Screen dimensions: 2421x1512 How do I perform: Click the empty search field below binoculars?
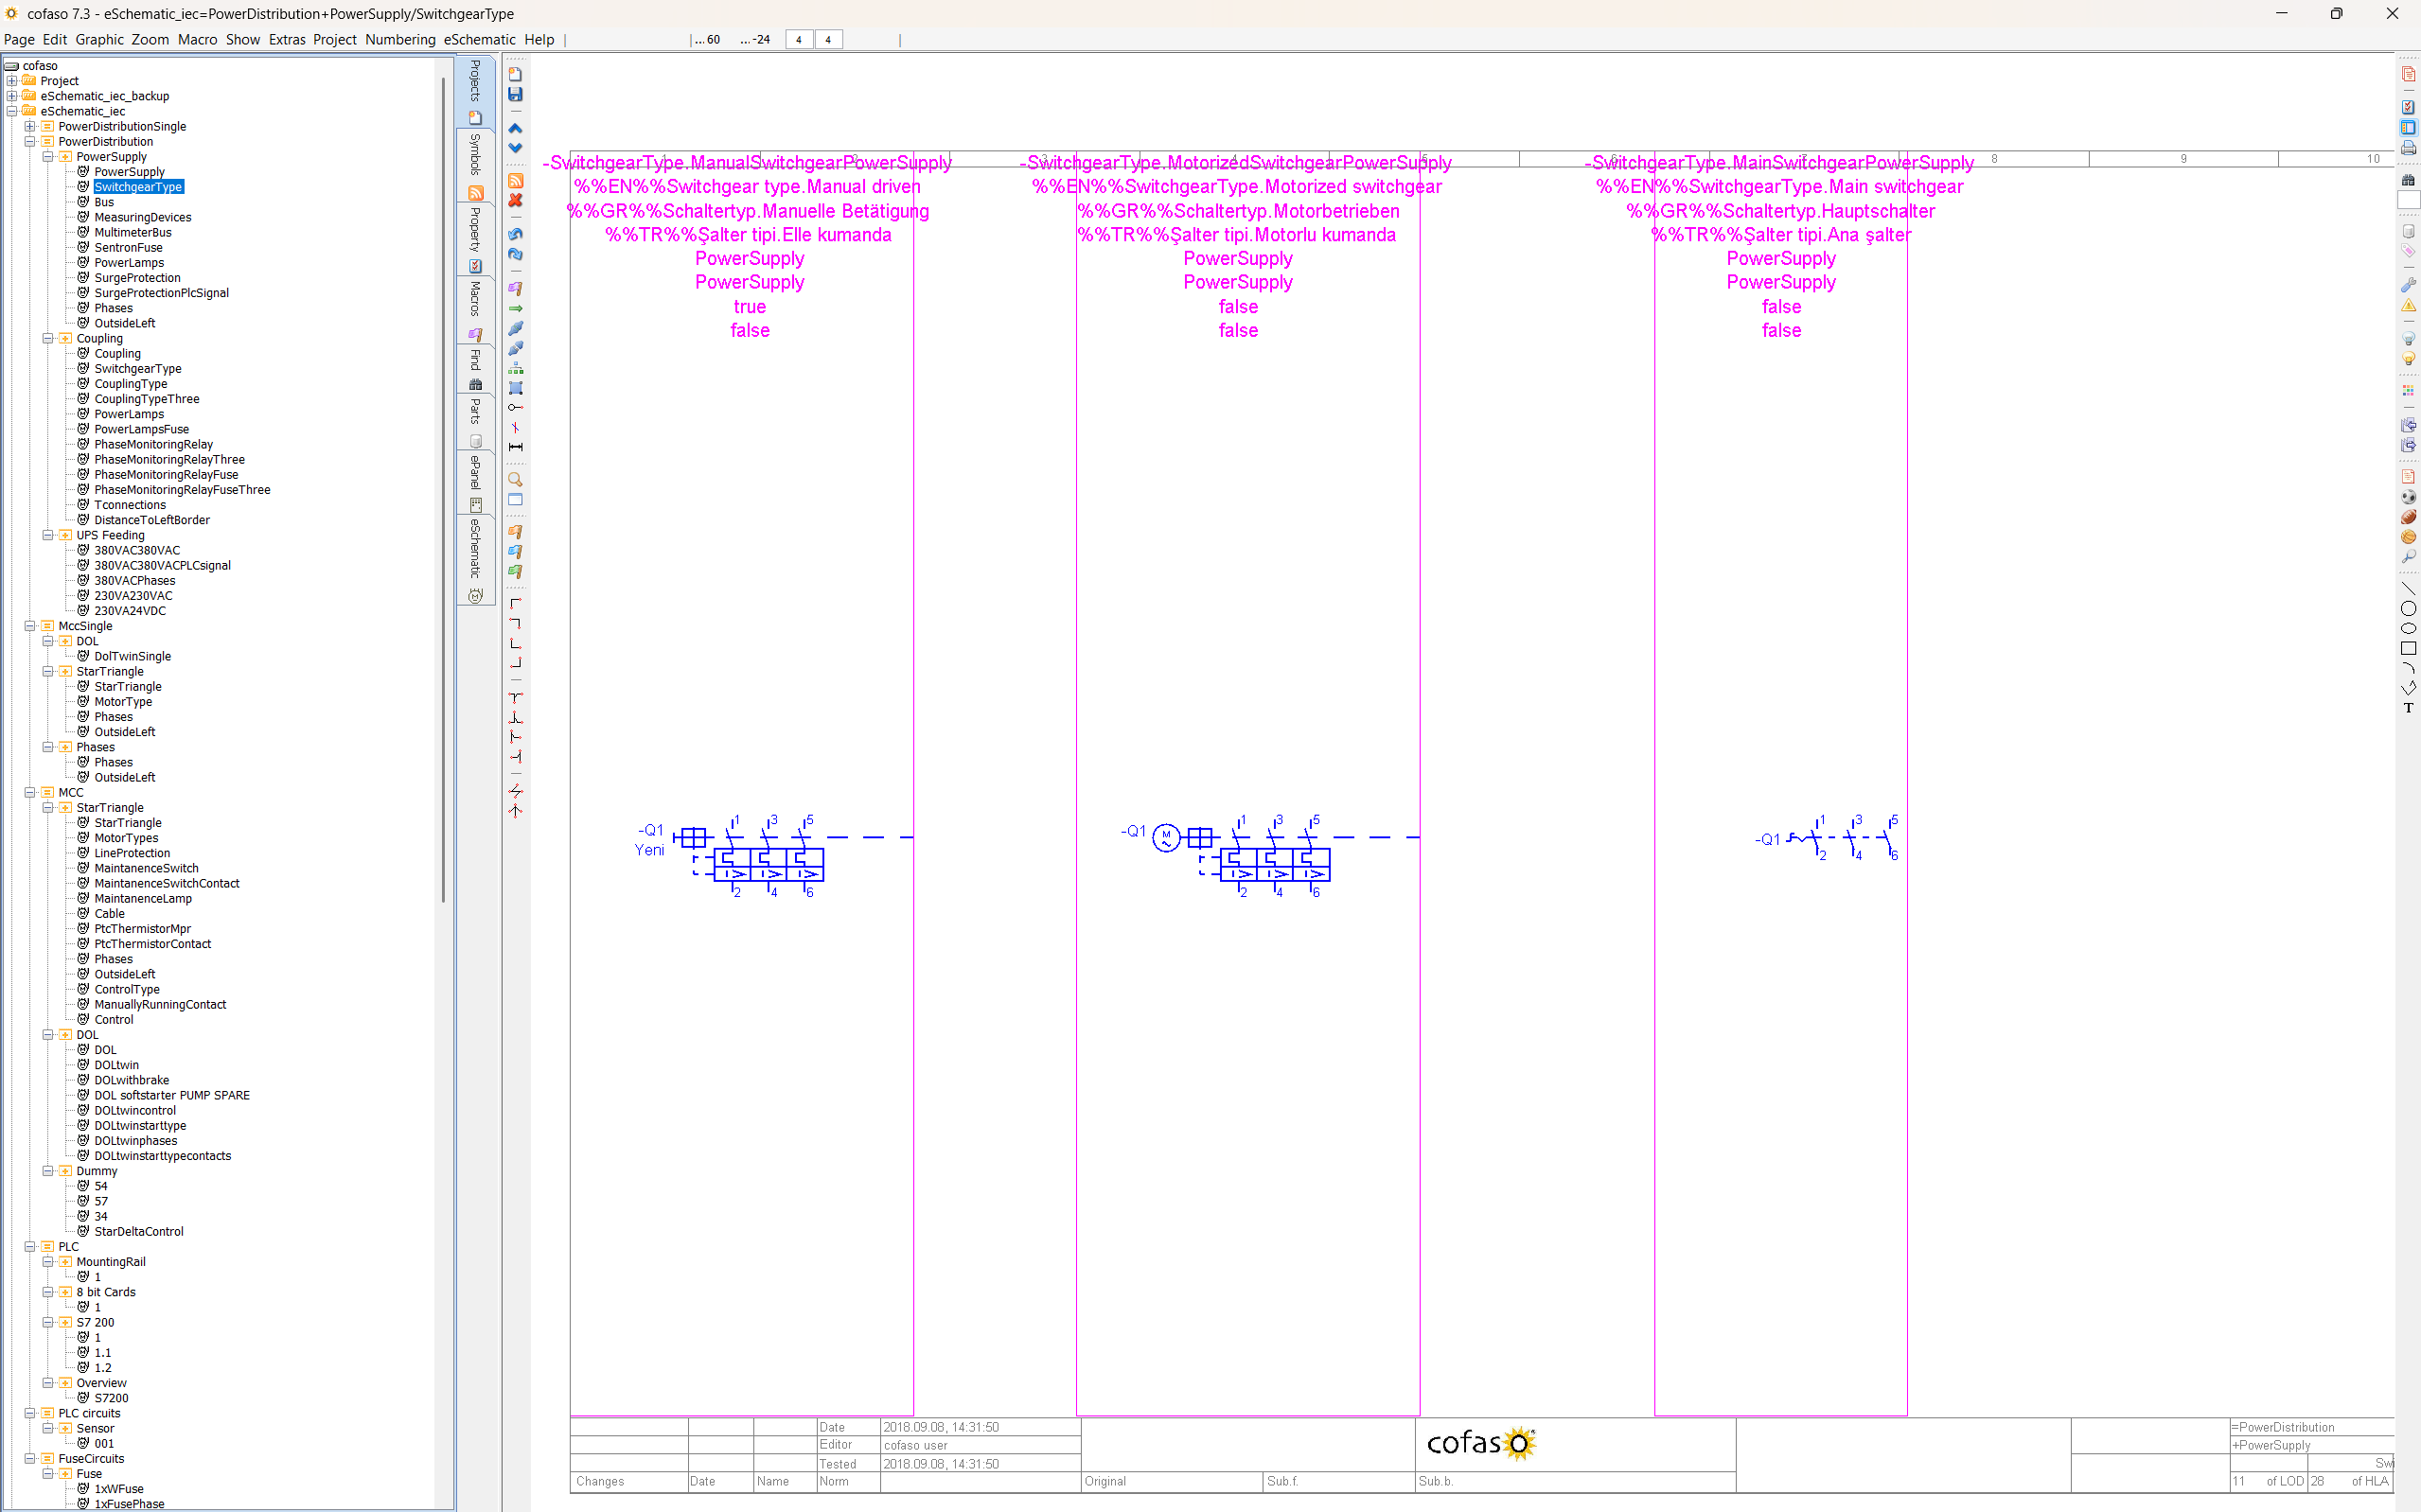(x=2408, y=200)
